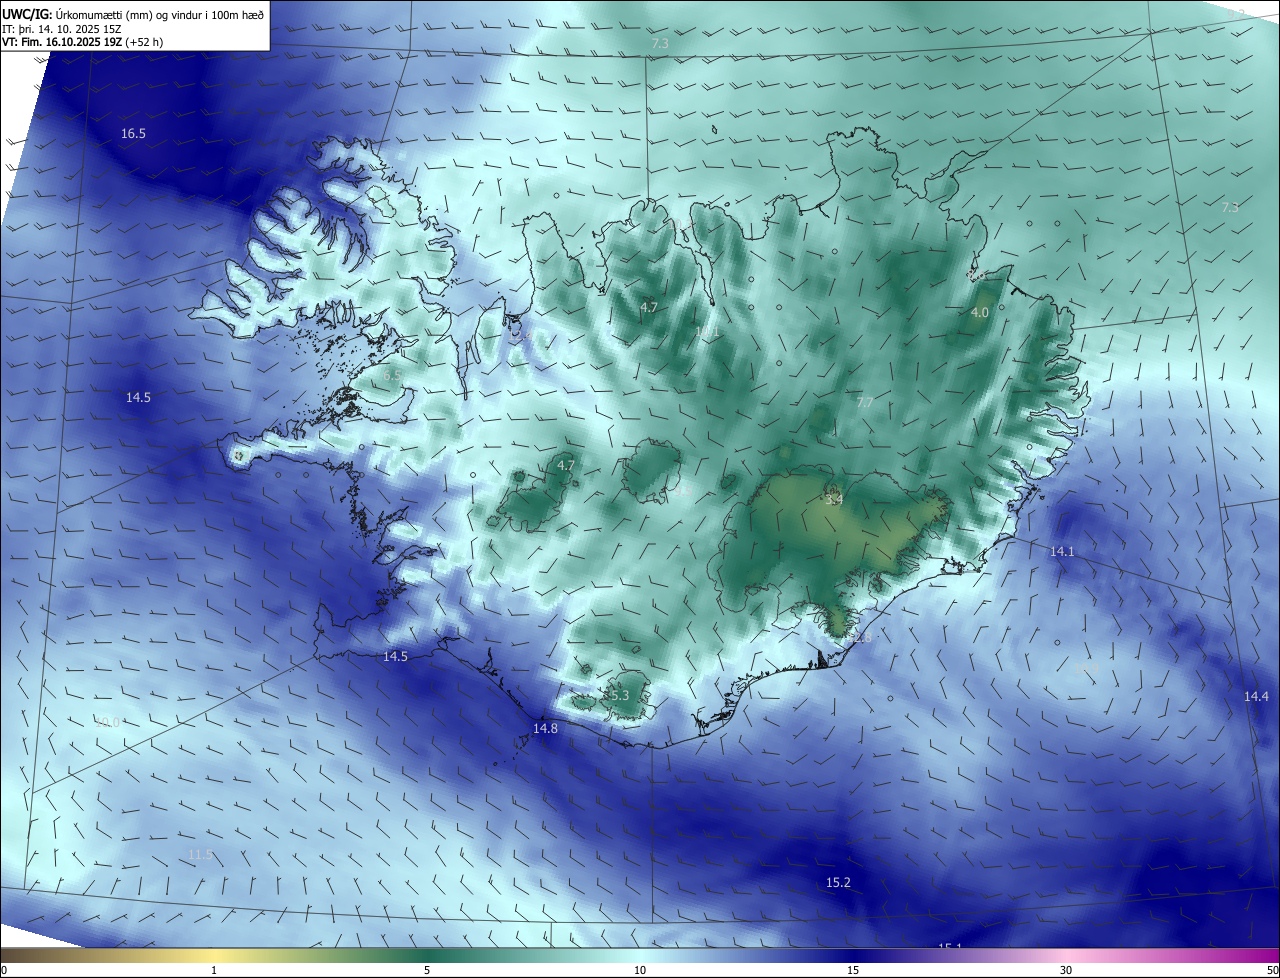Click the 14.1 value off the southeast coast
Image resolution: width=1280 pixels, height=978 pixels.
[x=1061, y=552]
